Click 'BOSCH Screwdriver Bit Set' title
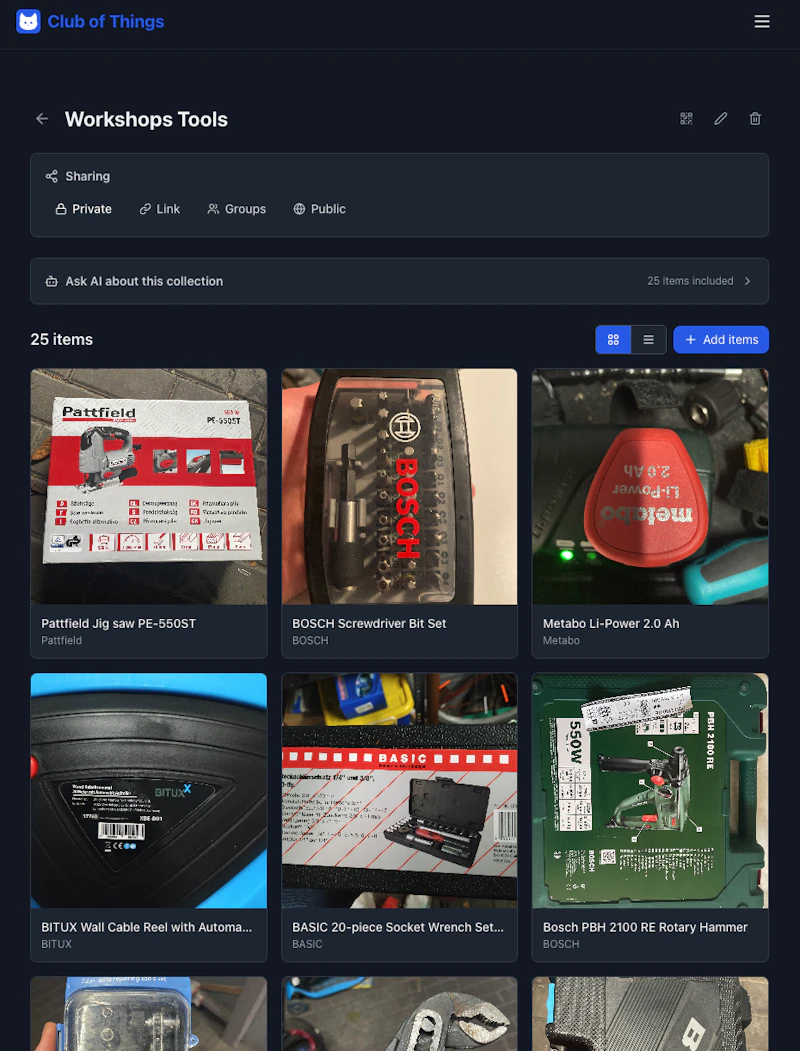 point(369,623)
